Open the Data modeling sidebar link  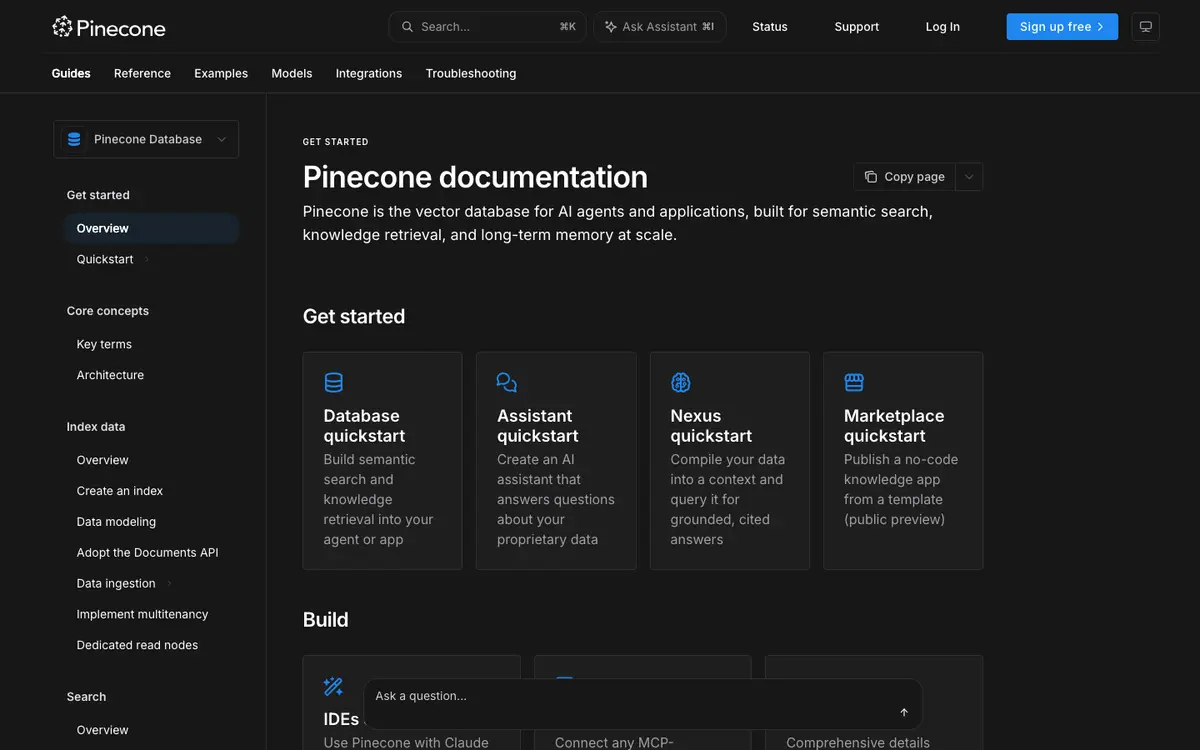116,522
